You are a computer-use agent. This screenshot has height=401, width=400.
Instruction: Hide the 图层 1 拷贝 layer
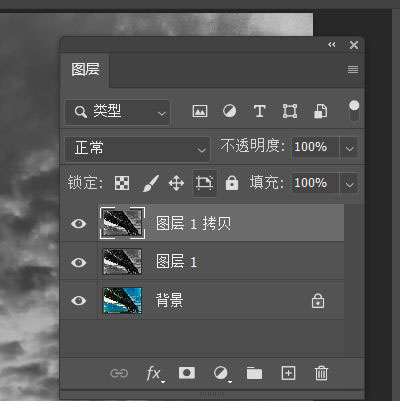tap(79, 223)
